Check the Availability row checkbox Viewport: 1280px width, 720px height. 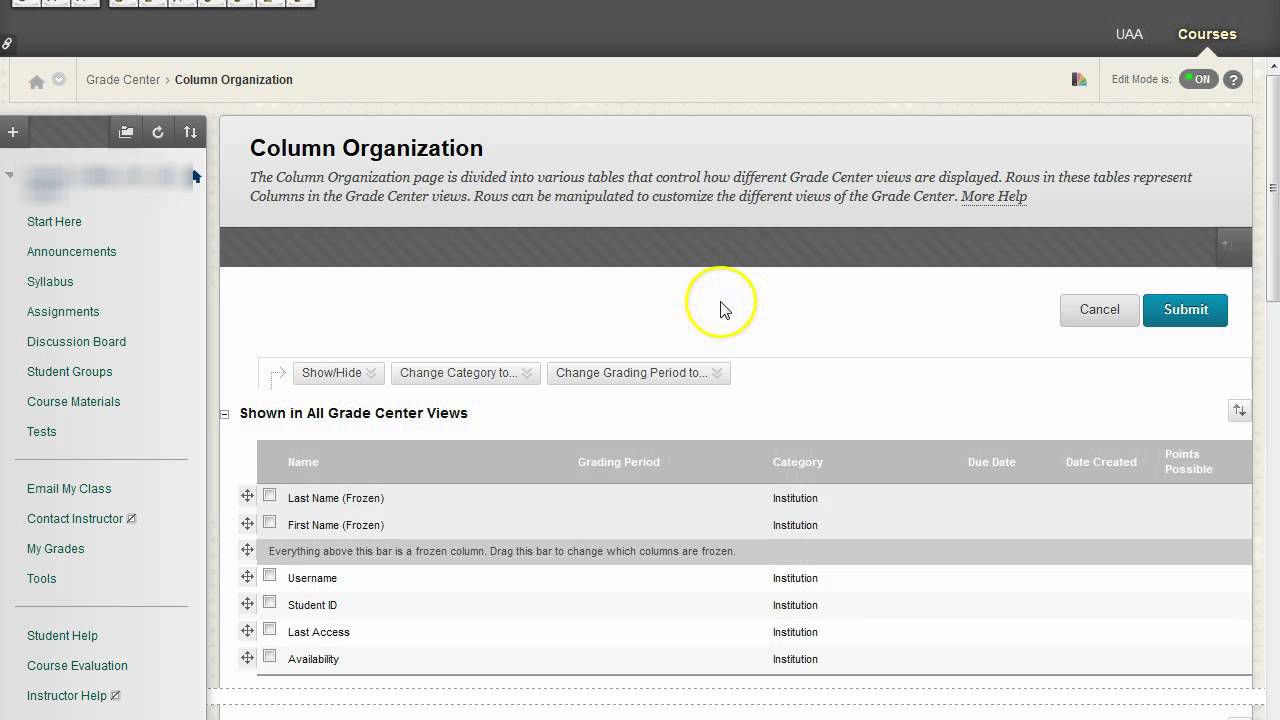(269, 656)
